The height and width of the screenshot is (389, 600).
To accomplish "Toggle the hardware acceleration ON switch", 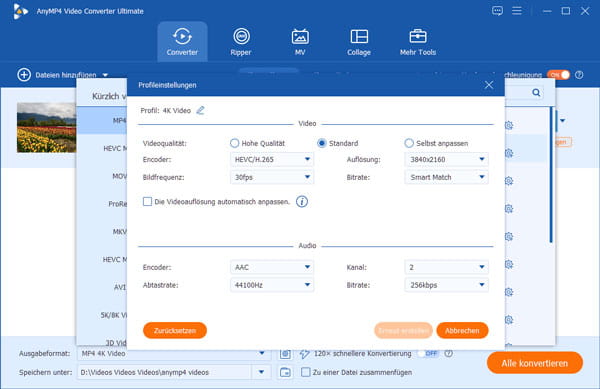I will click(x=558, y=75).
